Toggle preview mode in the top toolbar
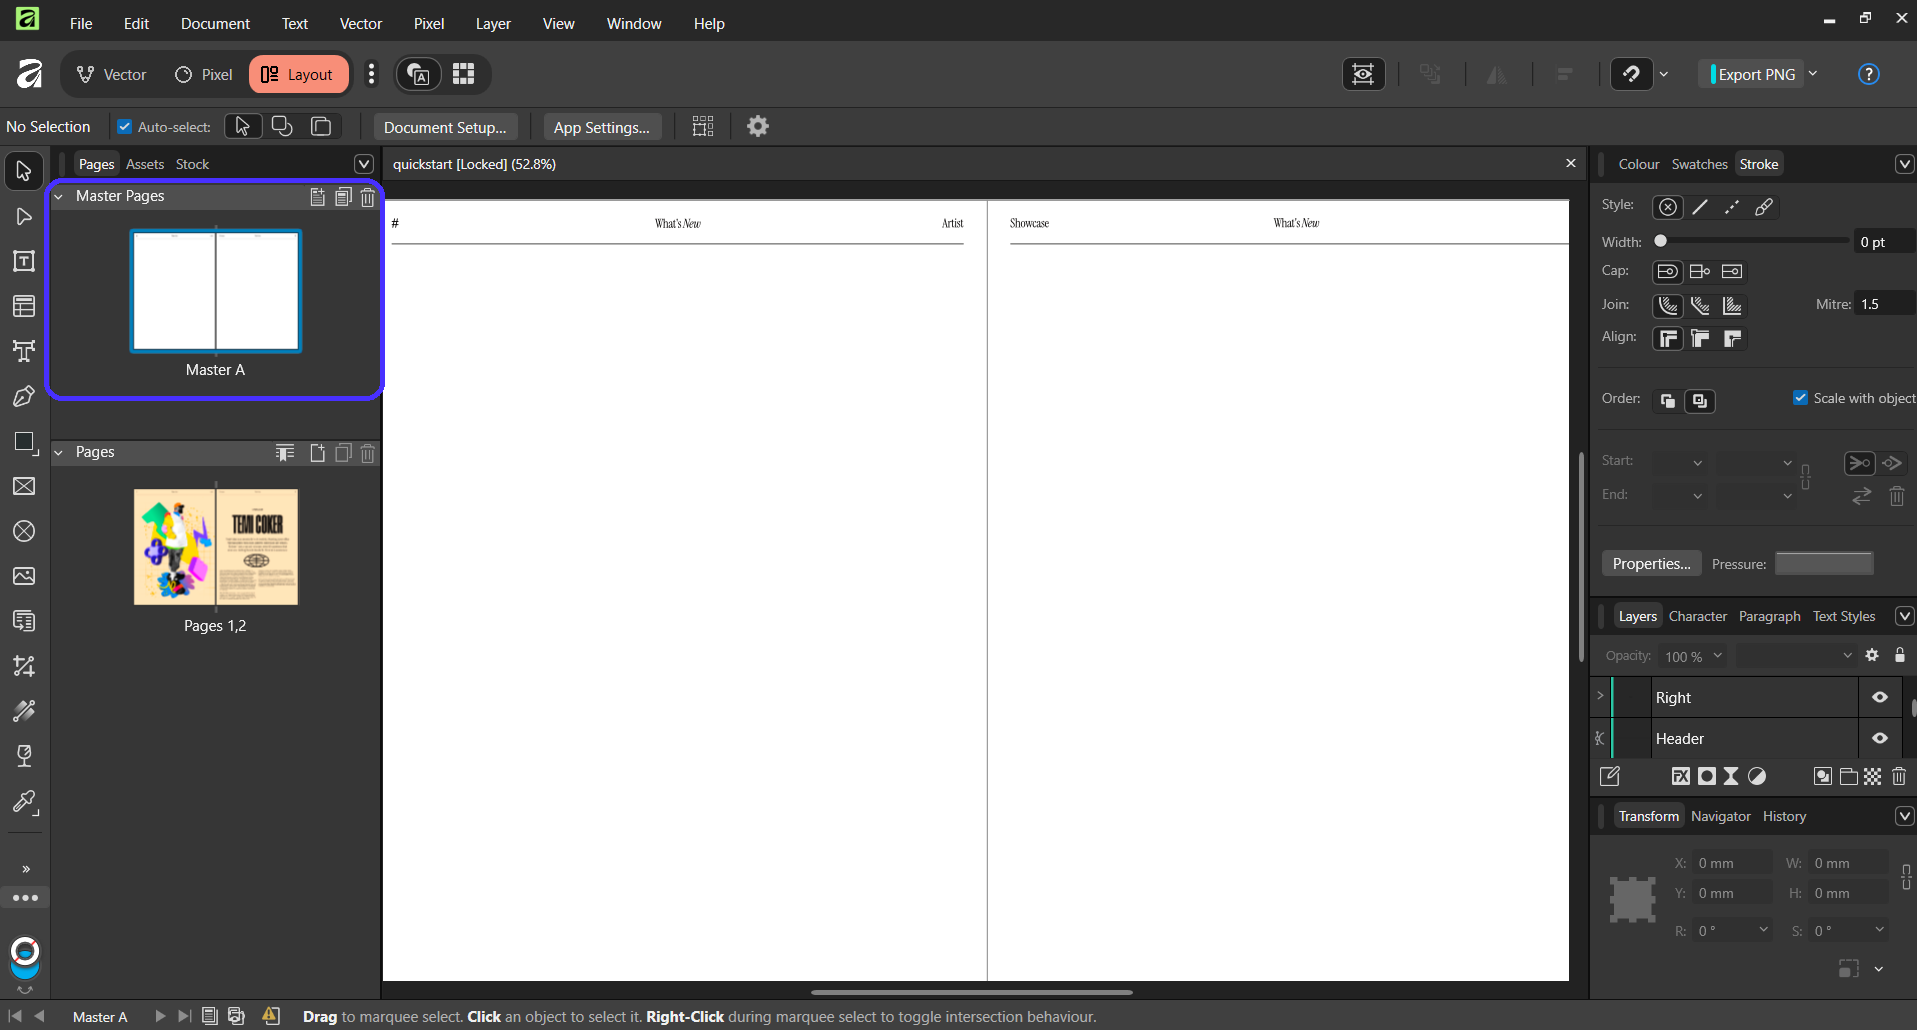The width and height of the screenshot is (1917, 1030). [1363, 74]
